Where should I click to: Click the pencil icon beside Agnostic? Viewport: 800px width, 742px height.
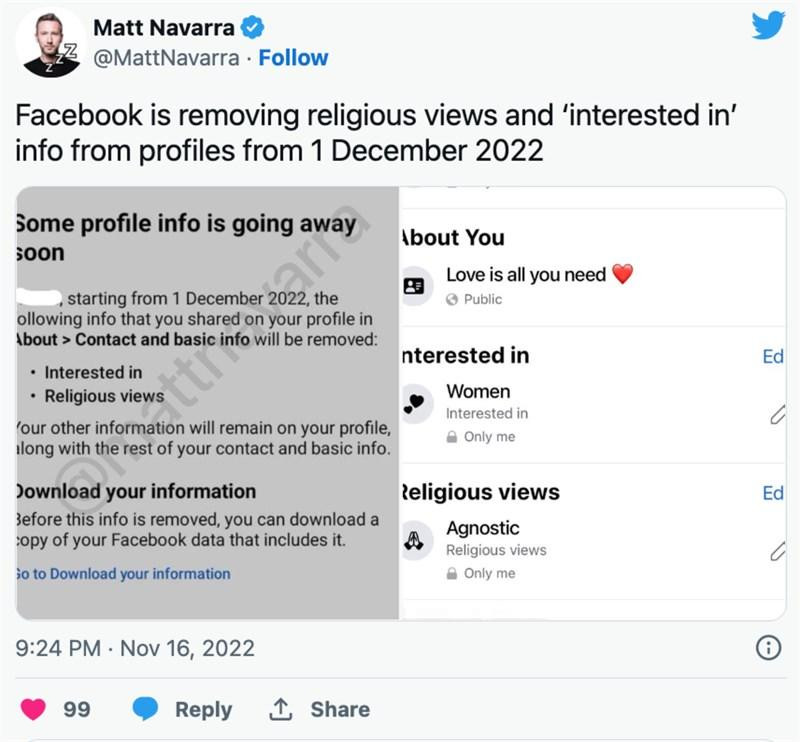point(777,551)
